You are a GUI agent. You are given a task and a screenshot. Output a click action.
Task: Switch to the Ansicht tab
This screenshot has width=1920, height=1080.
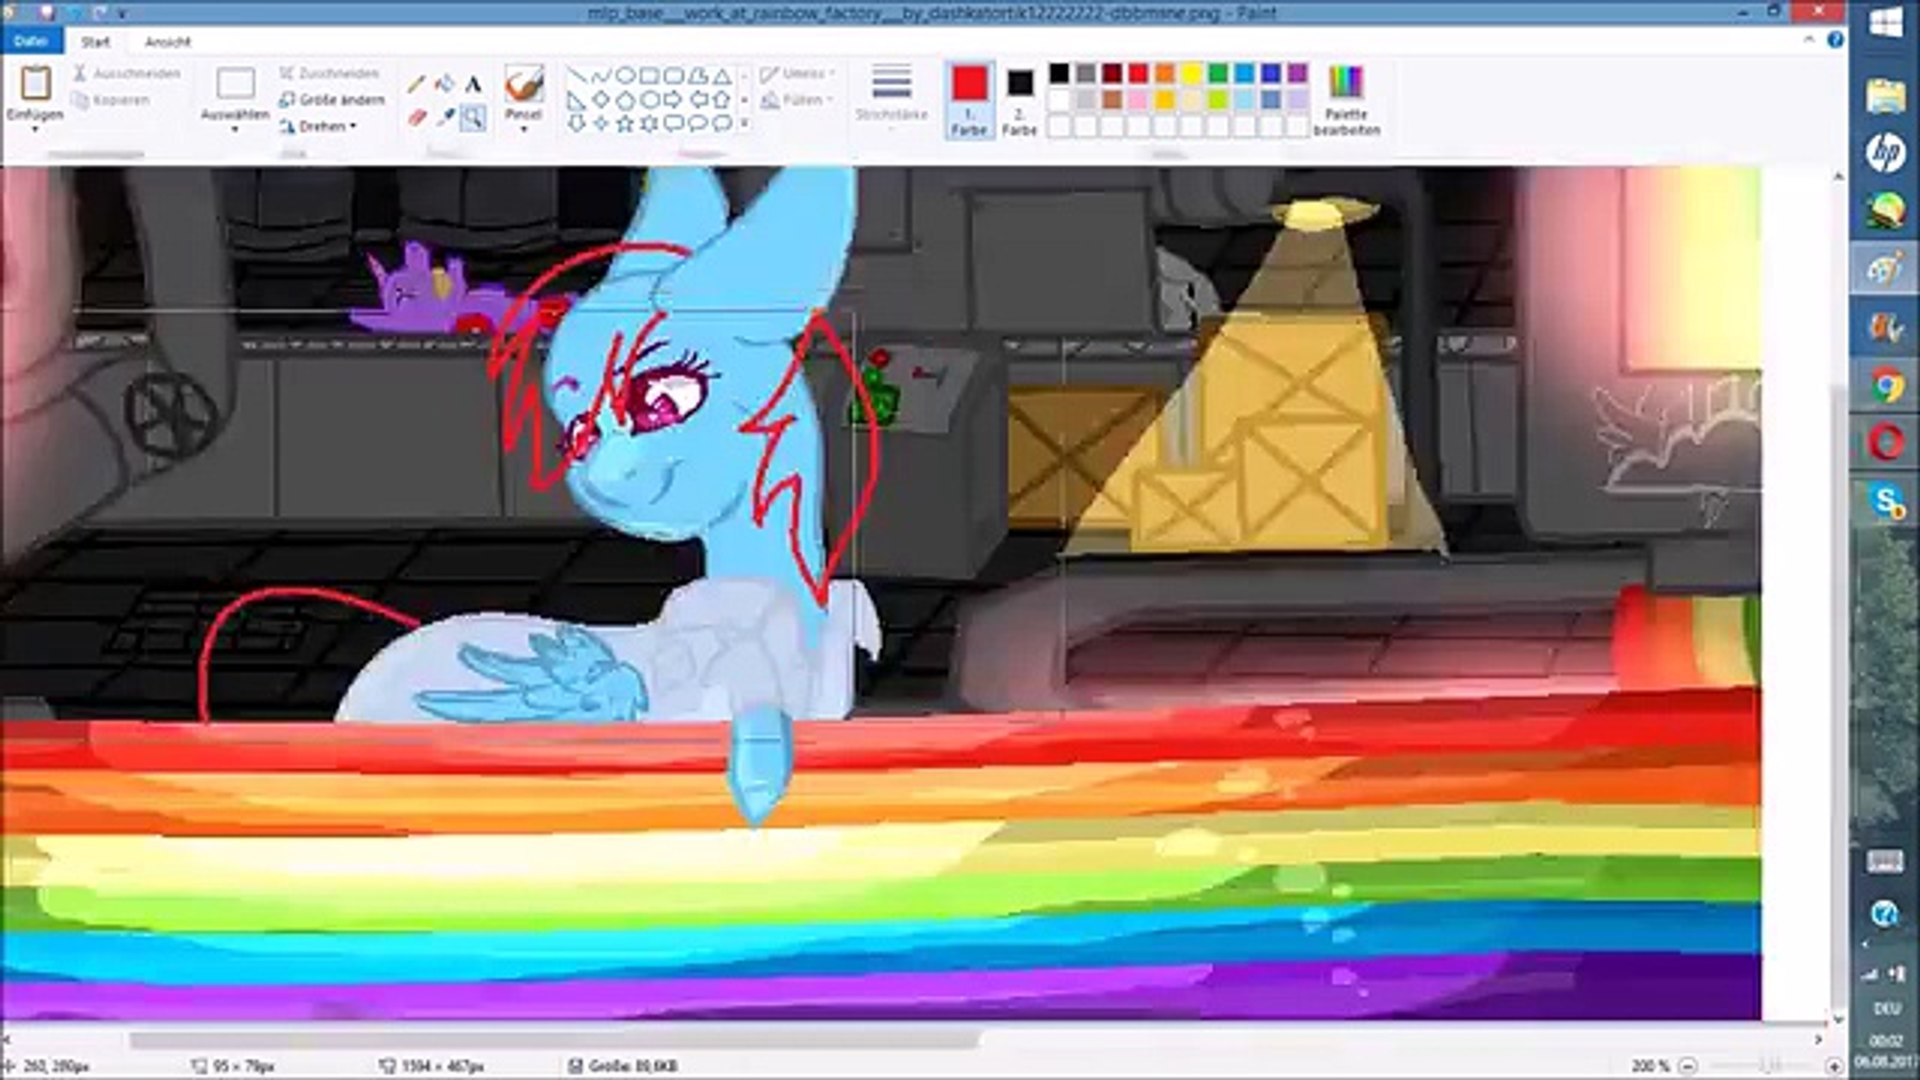(167, 42)
